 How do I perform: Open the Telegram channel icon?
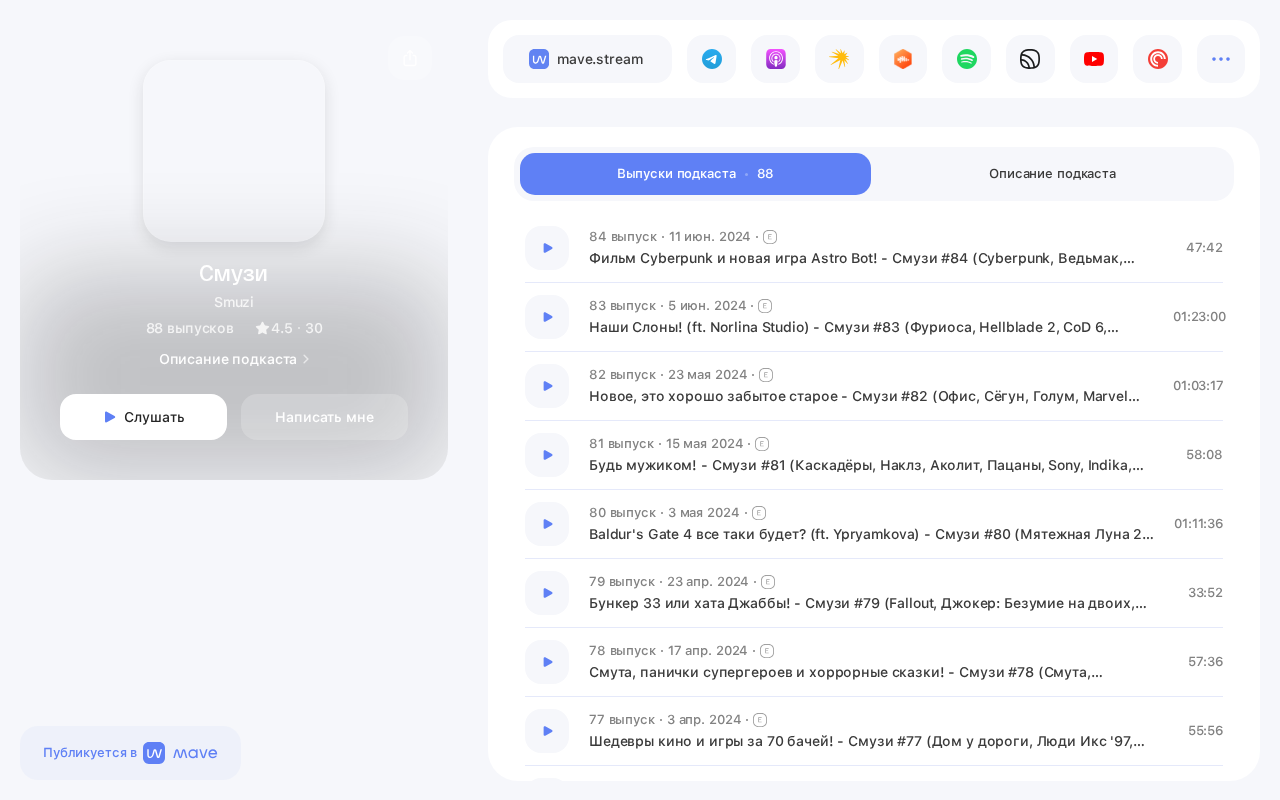(x=711, y=59)
